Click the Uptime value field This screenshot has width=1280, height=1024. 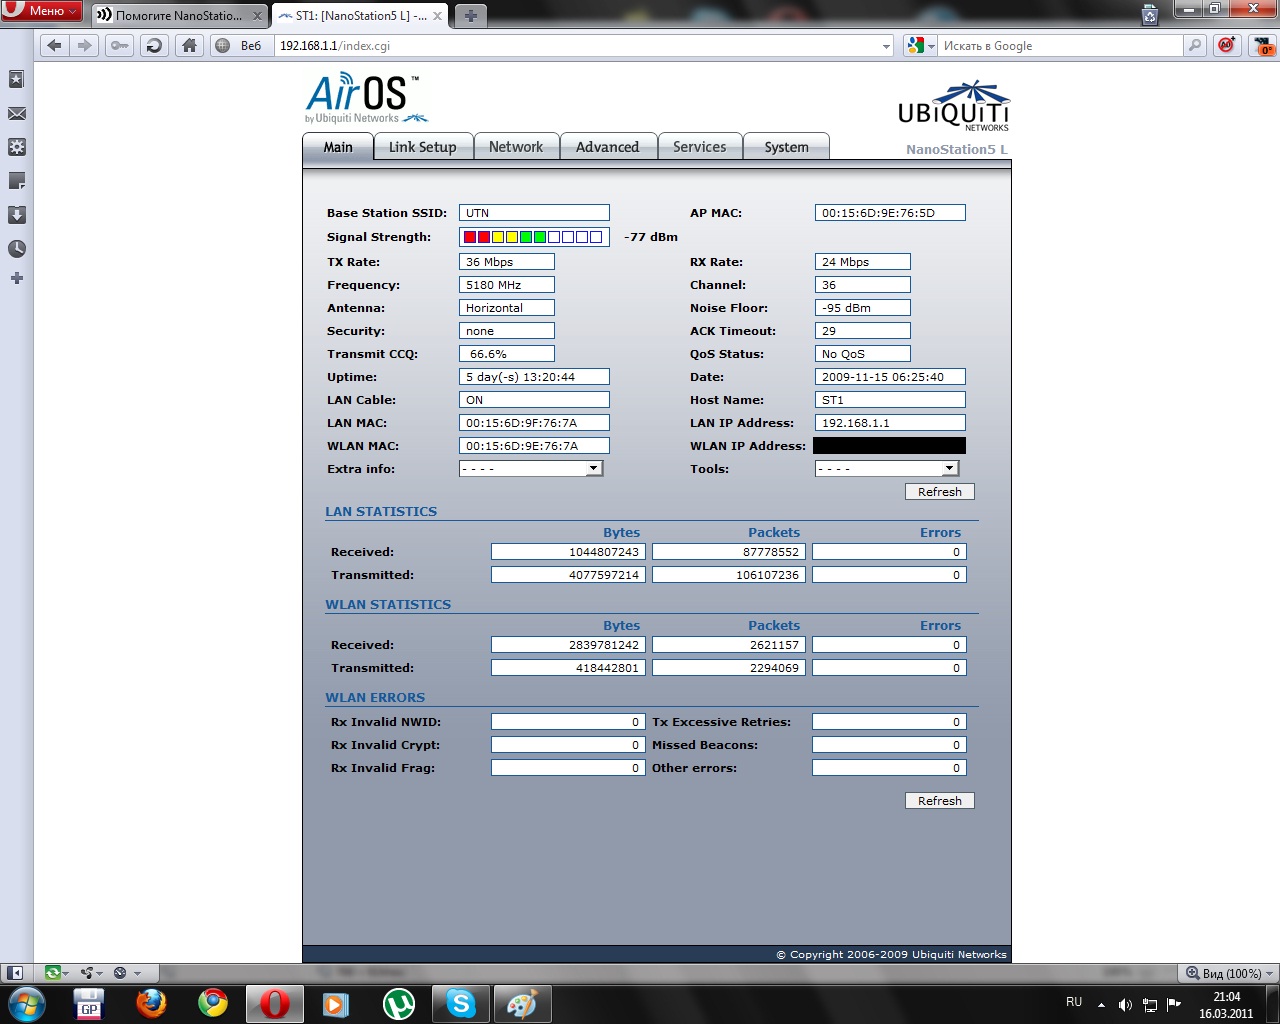[x=534, y=377]
